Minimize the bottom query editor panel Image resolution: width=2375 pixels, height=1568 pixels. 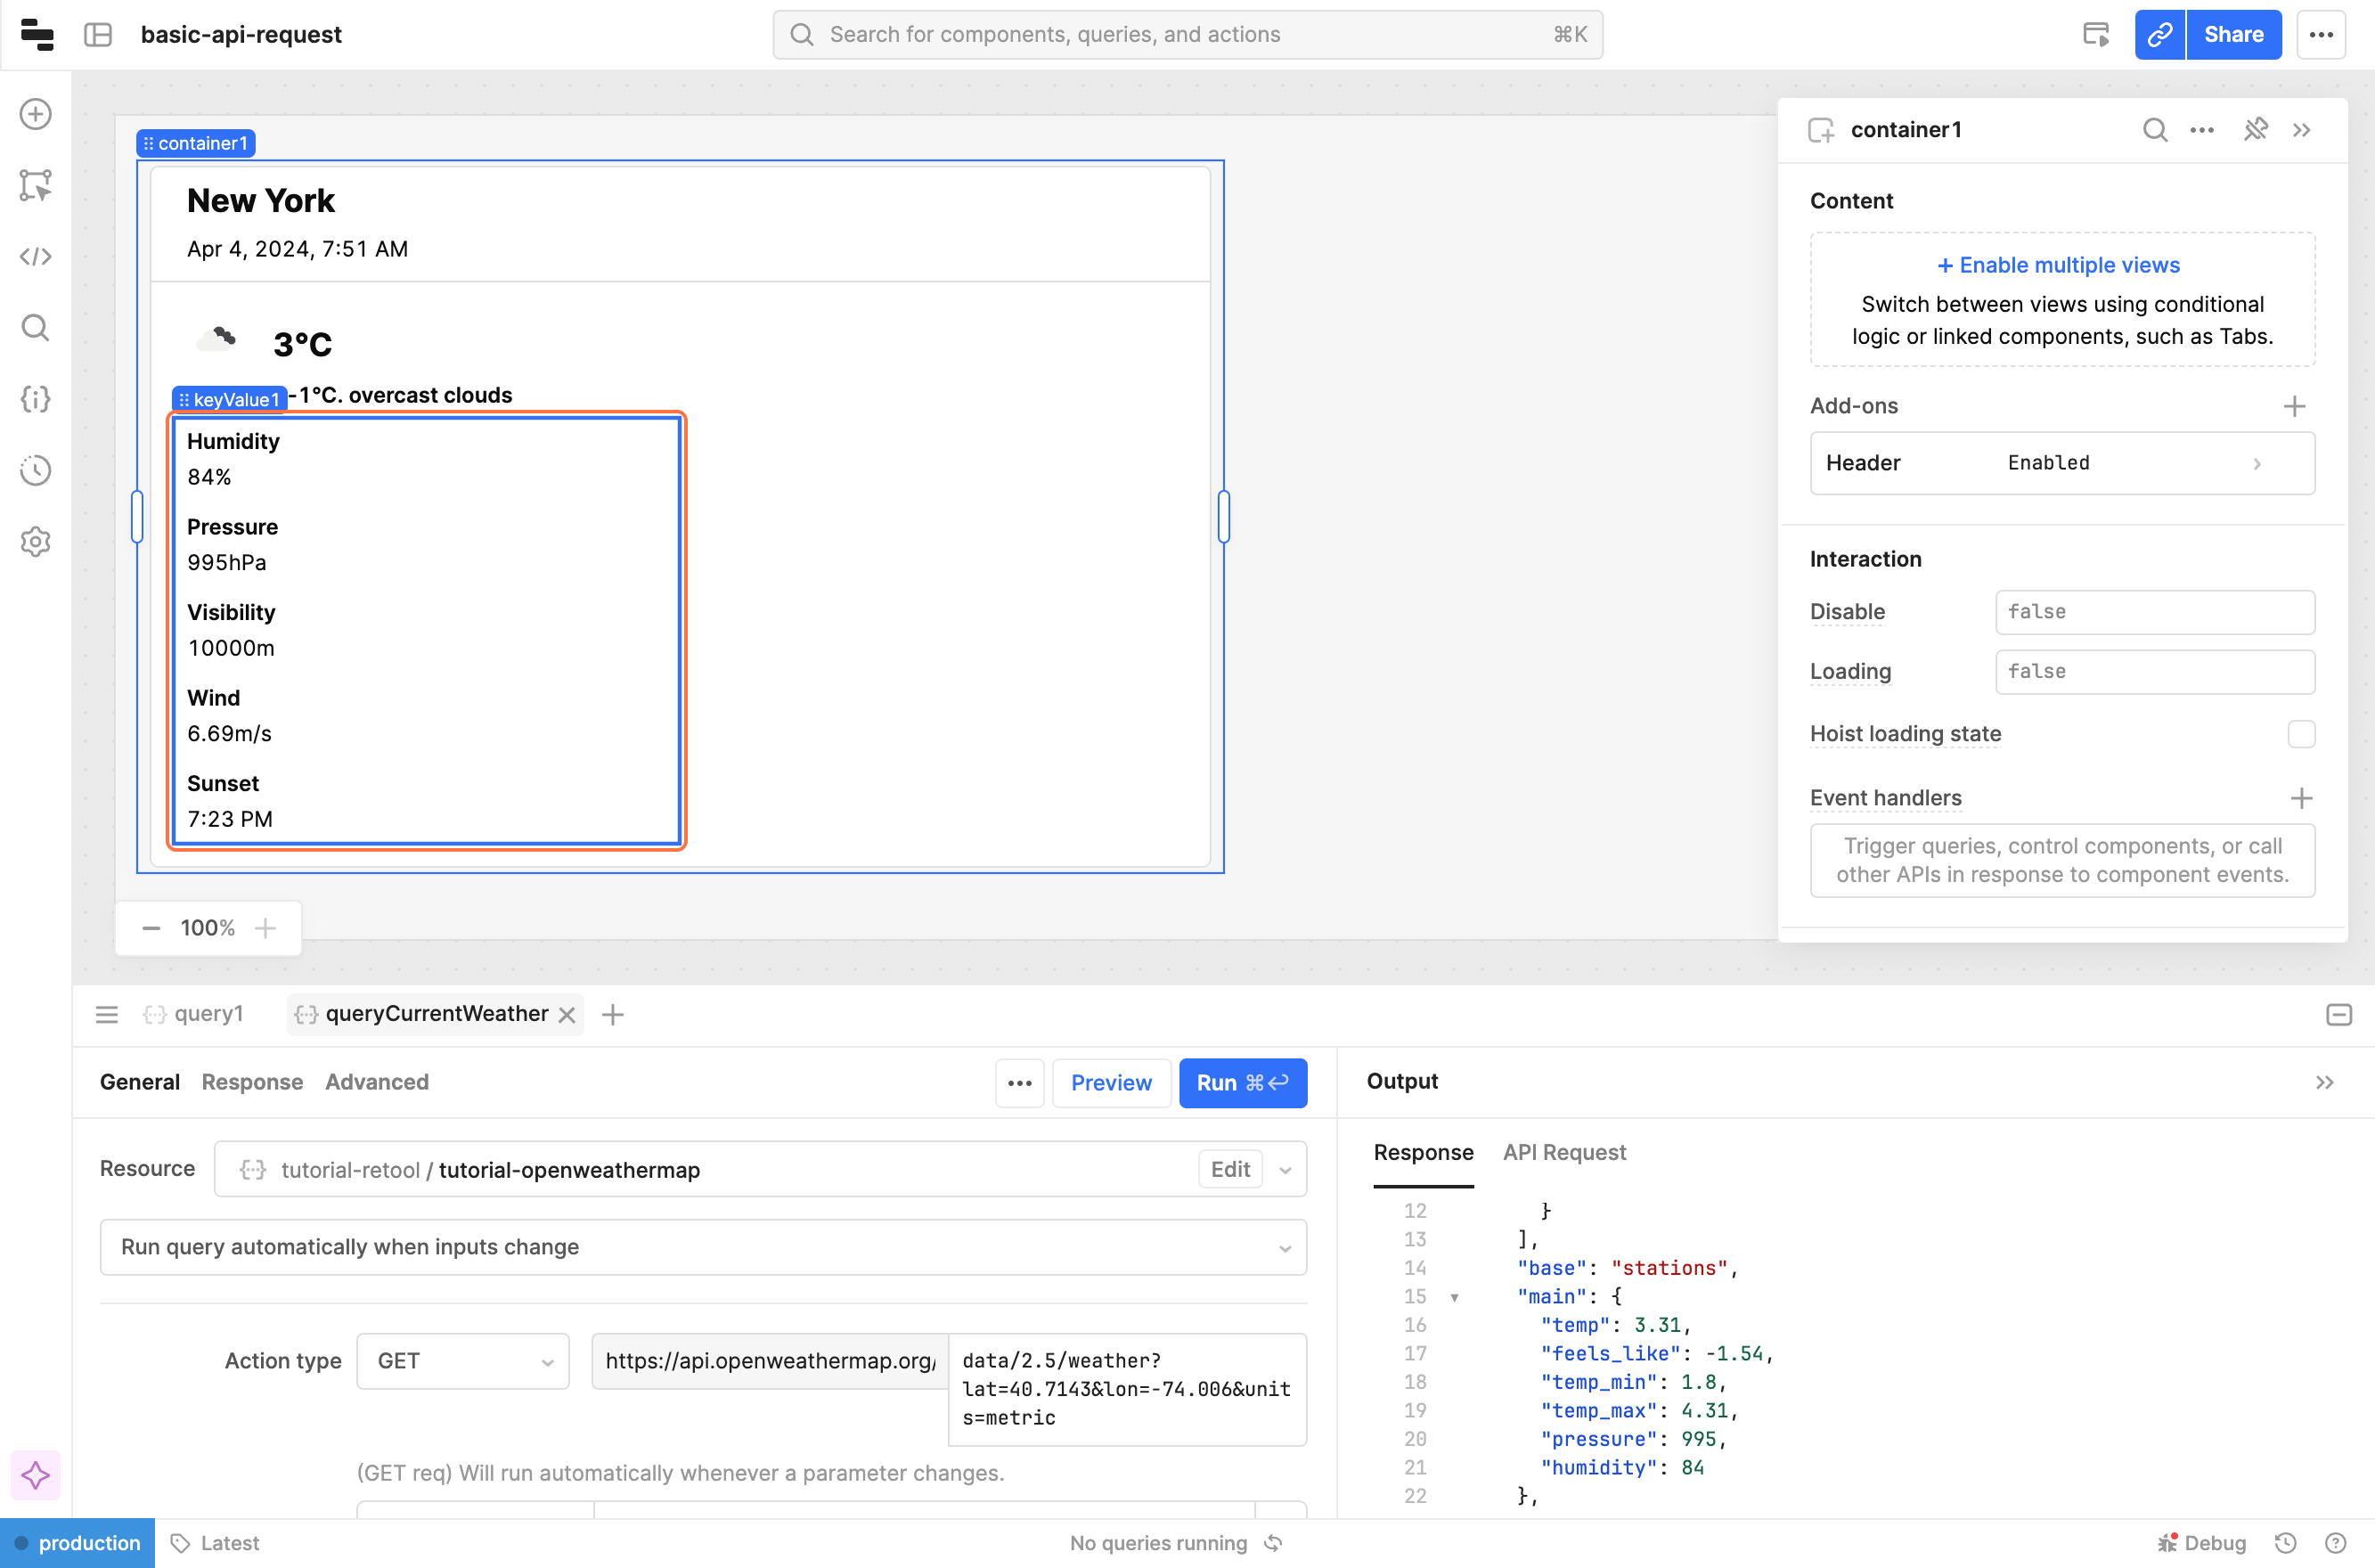(x=2338, y=1015)
